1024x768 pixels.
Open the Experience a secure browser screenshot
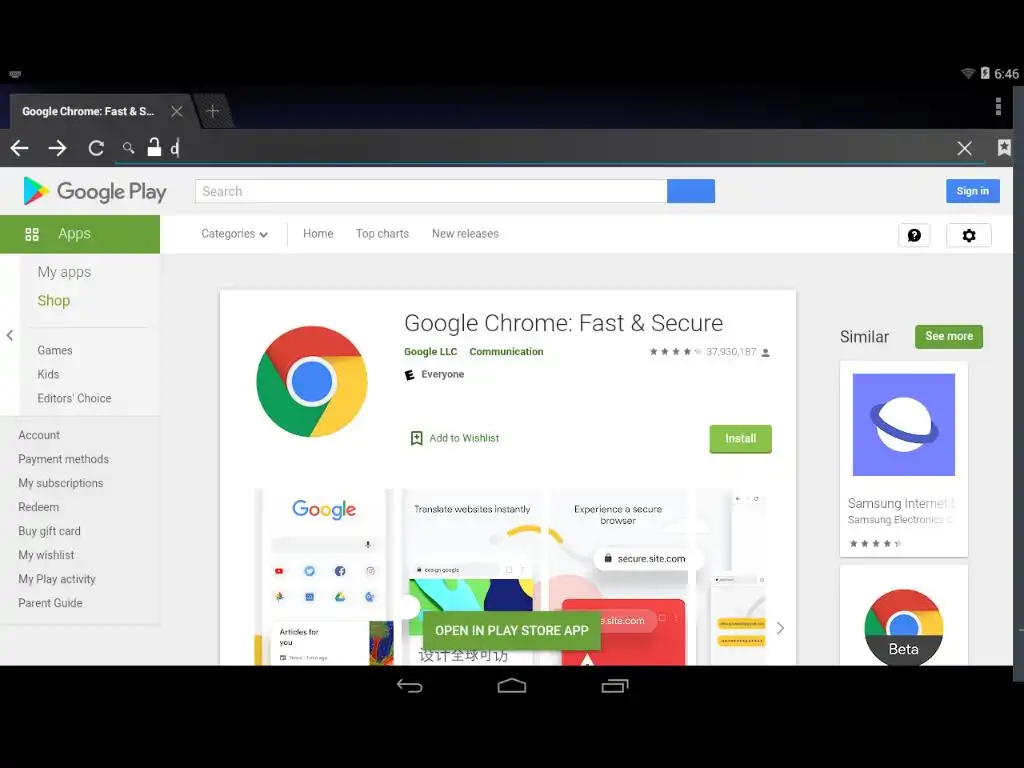(618, 577)
